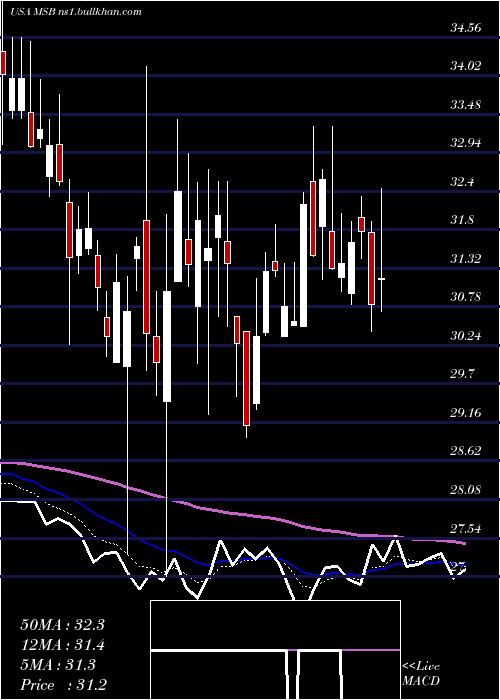
Task: Click the 28.08 price axis label
Action: (x=466, y=490)
